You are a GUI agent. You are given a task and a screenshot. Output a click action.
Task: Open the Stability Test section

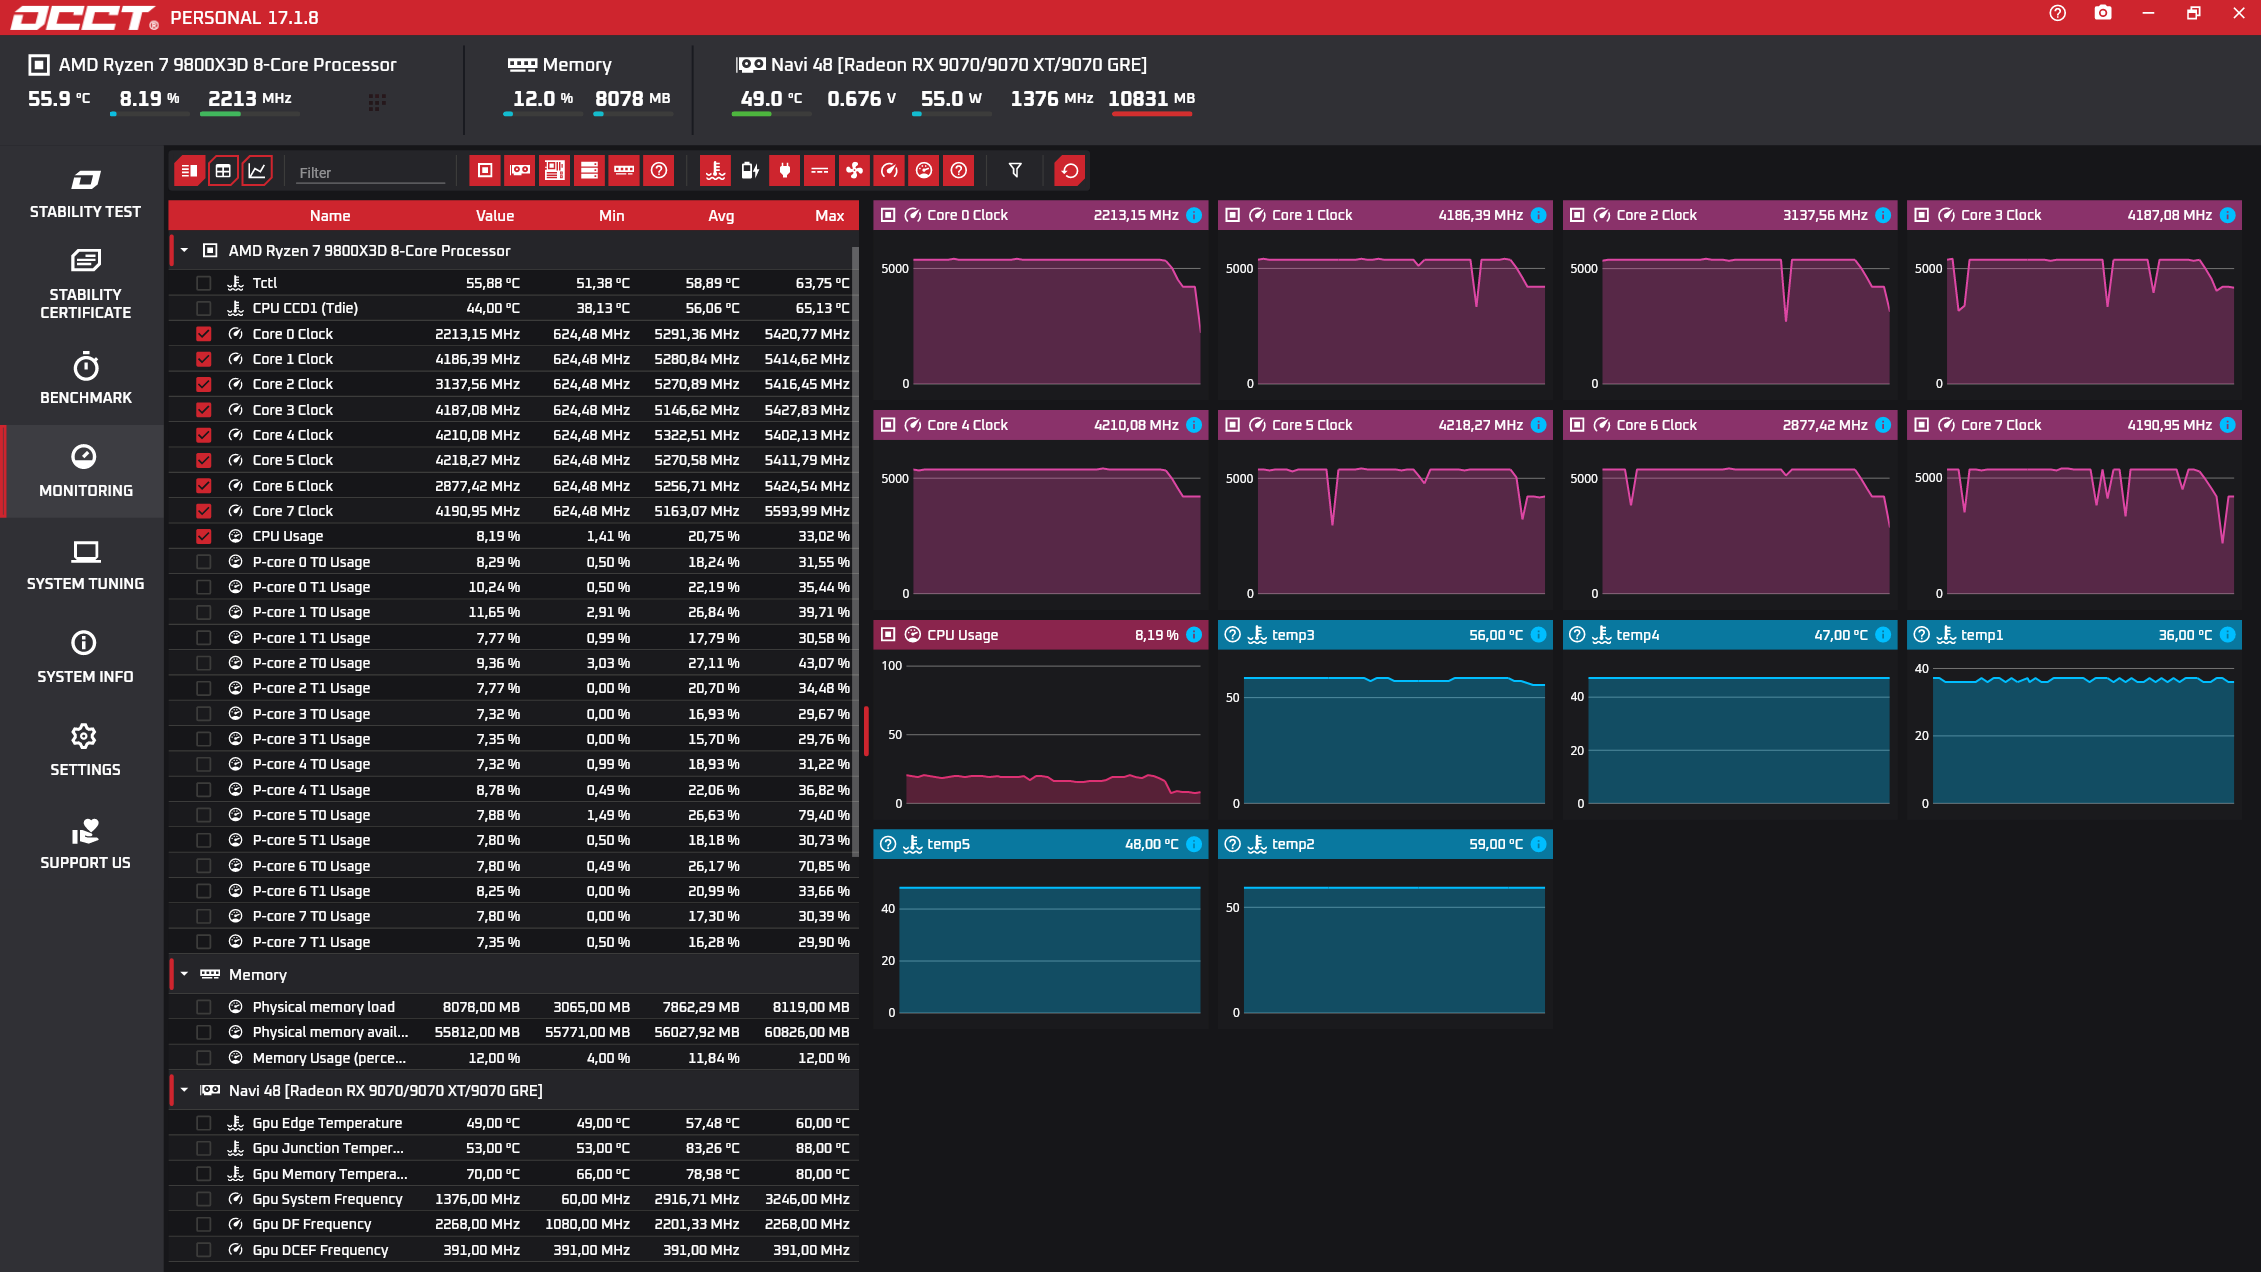coord(85,194)
